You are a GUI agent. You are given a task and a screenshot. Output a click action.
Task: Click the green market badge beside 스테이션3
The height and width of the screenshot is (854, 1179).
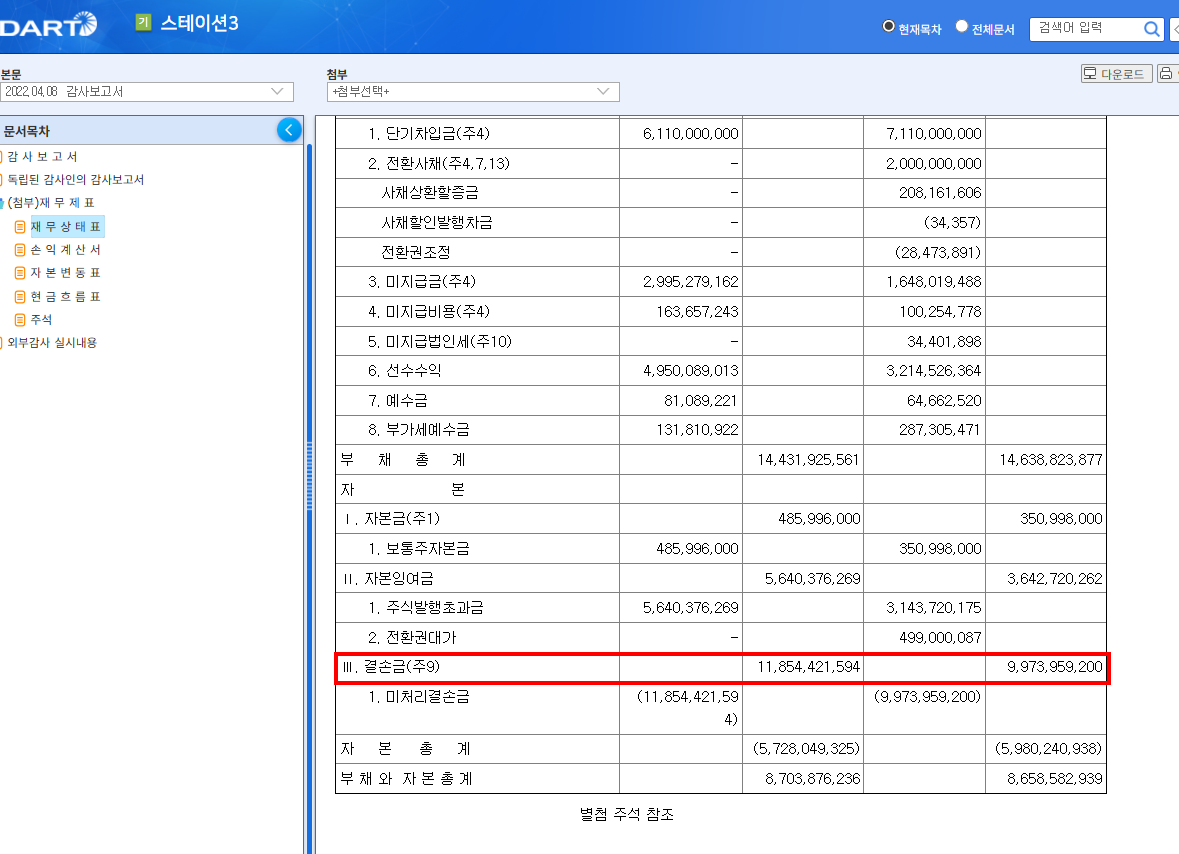(x=144, y=23)
